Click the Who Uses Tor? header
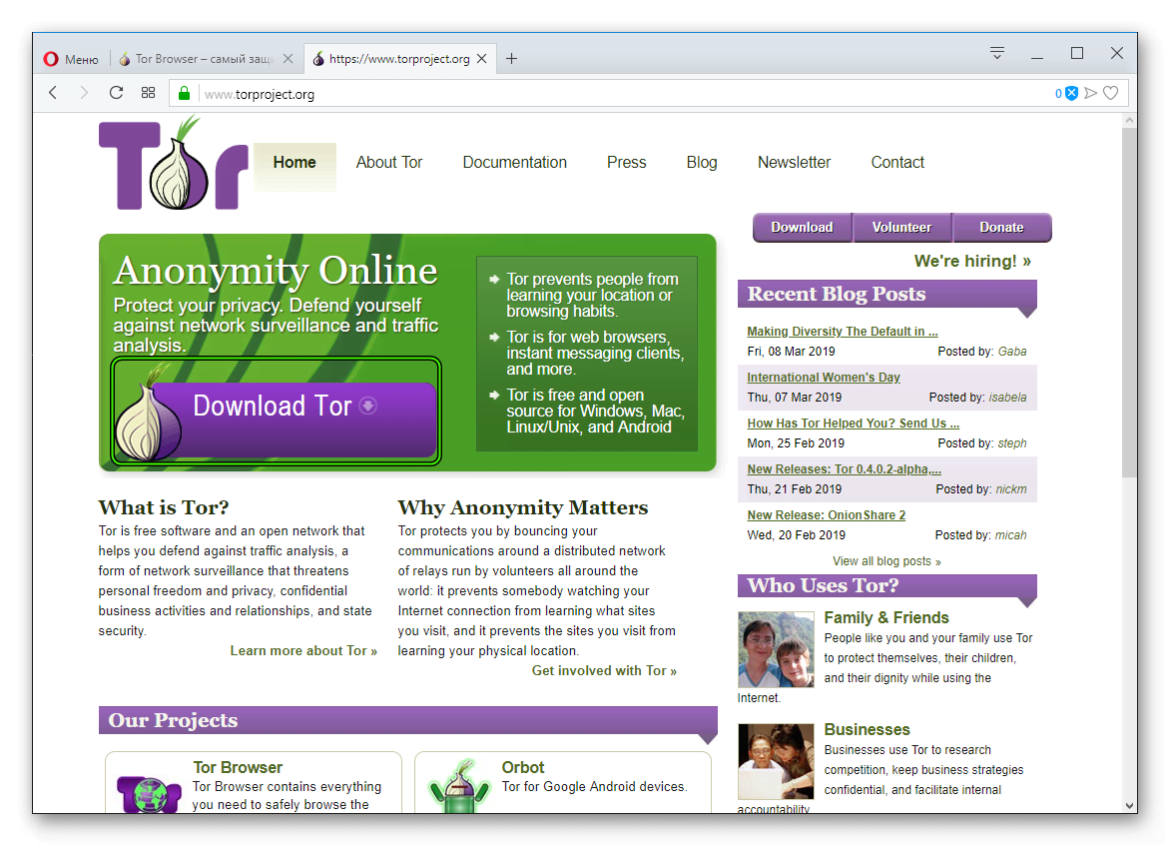1170x846 pixels. pyautogui.click(x=887, y=586)
